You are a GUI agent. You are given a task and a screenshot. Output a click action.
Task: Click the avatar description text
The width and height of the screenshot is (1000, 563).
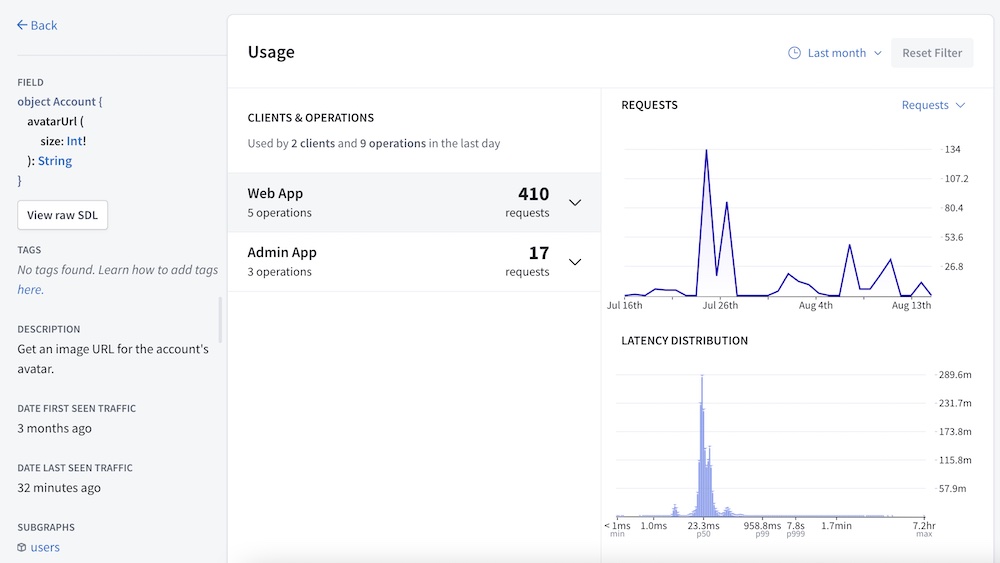(x=113, y=359)
